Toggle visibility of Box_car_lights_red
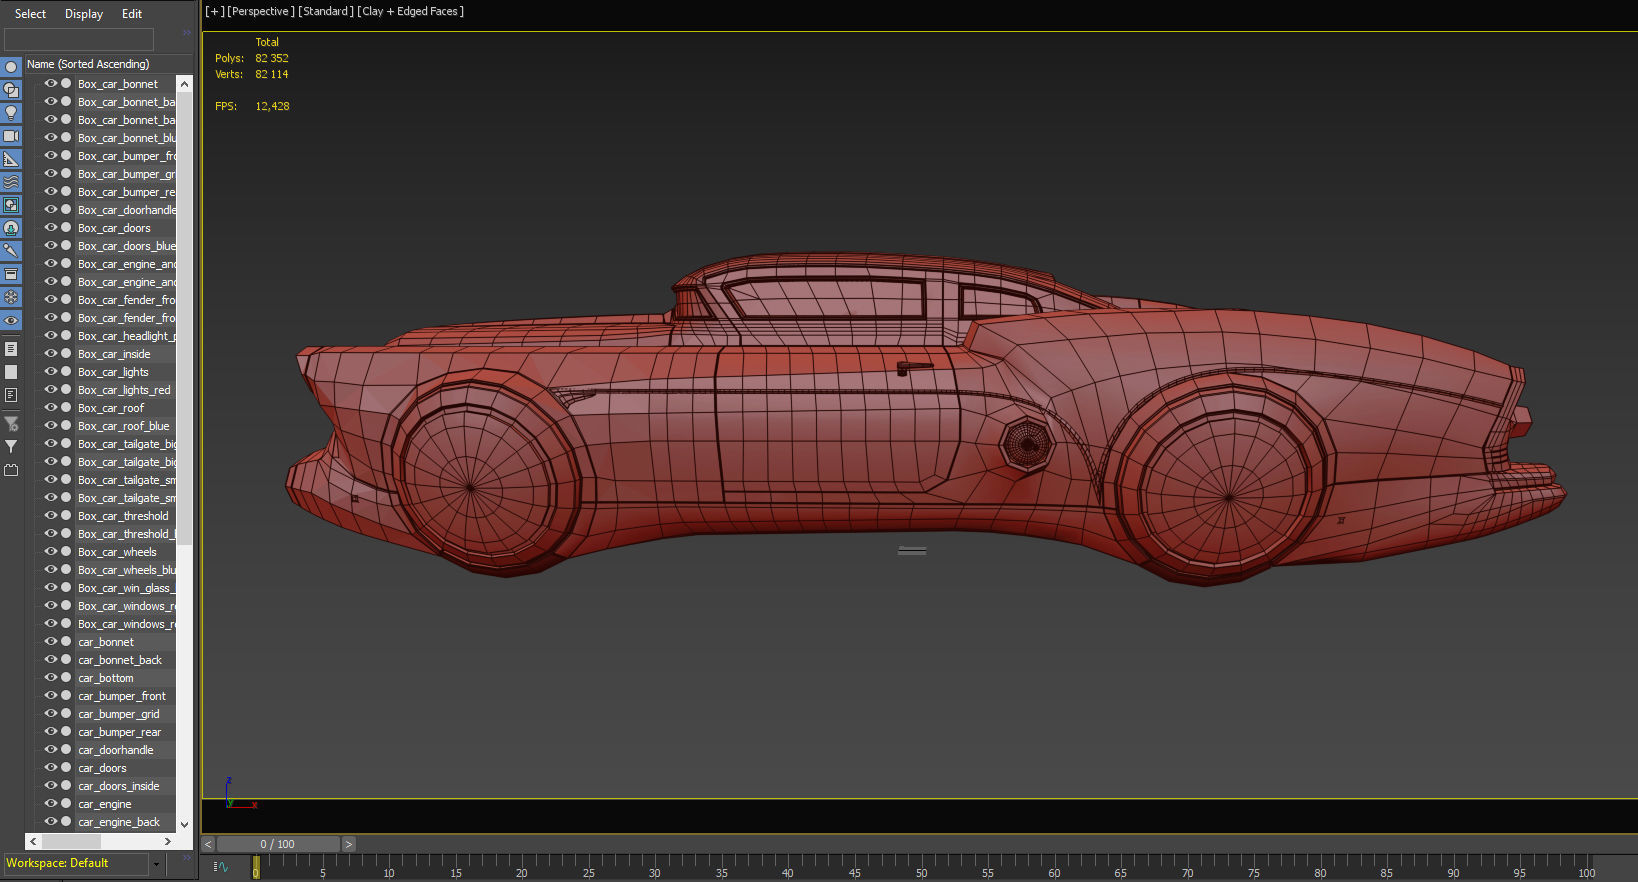The width and height of the screenshot is (1638, 882). (51, 390)
